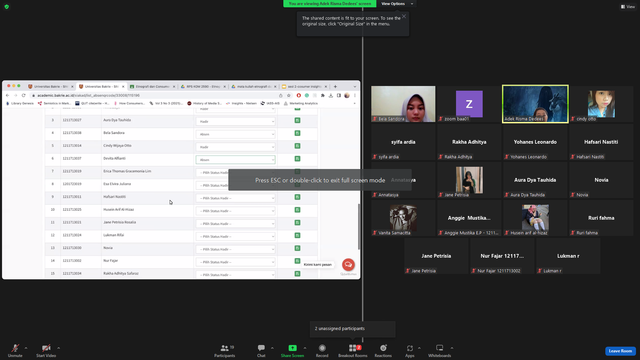Click green action icon in Nur Fajar row
The height and width of the screenshot is (360, 640).
click(297, 261)
